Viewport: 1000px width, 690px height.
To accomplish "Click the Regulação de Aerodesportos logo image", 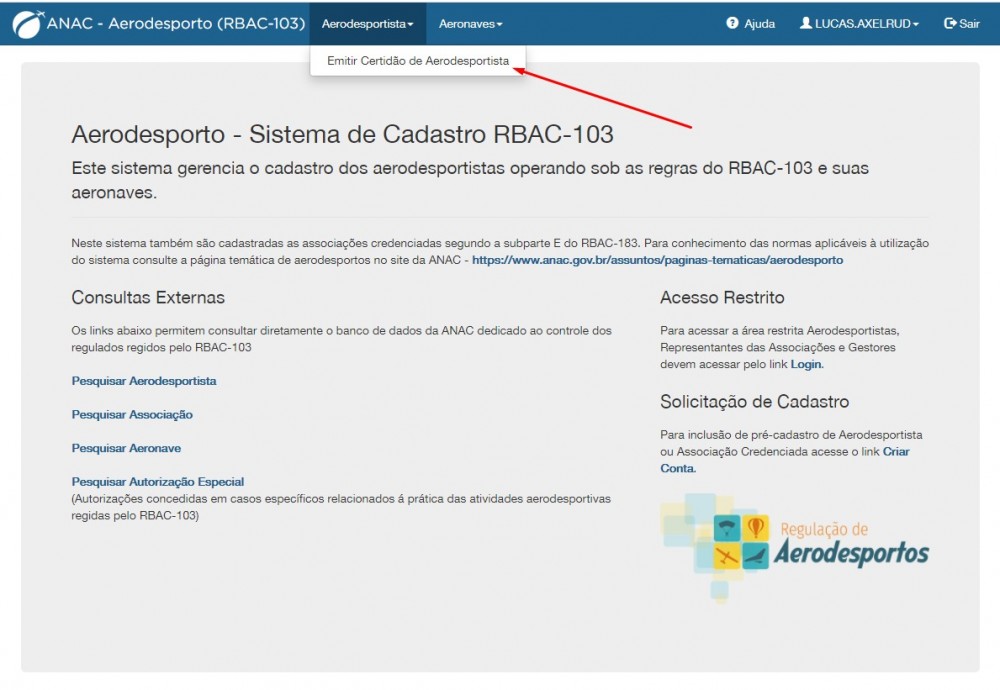I will 795,547.
